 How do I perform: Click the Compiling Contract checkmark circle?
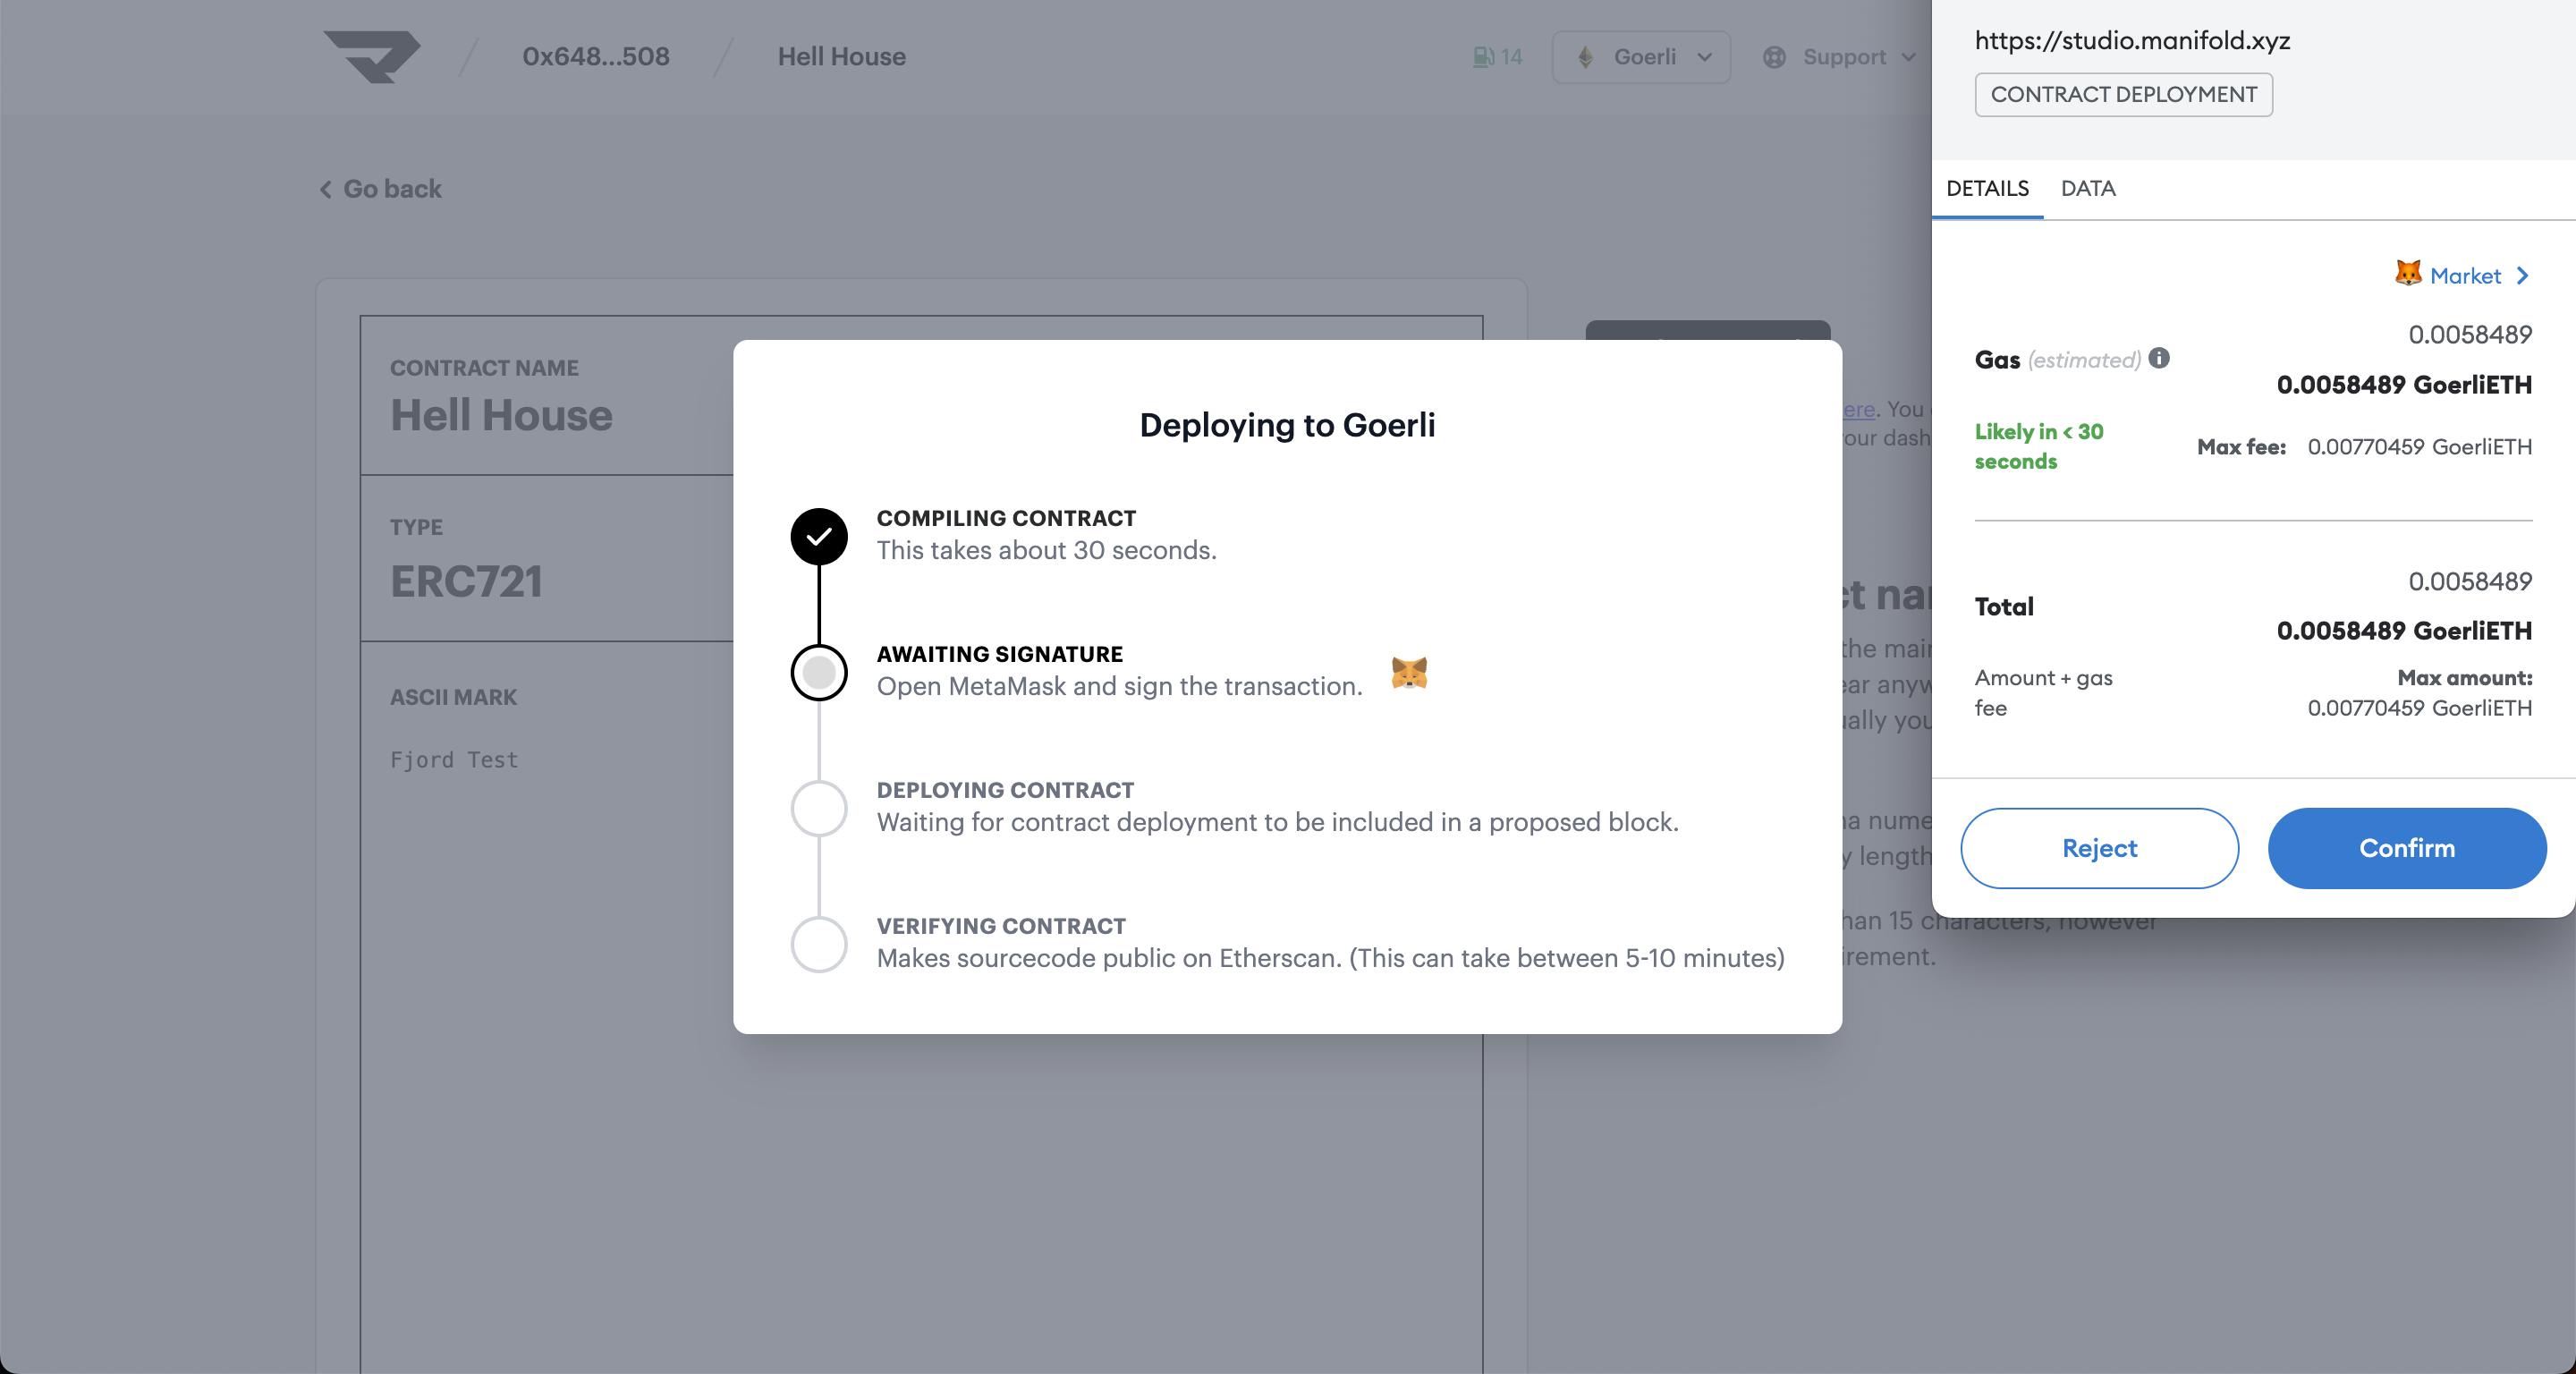tap(819, 536)
